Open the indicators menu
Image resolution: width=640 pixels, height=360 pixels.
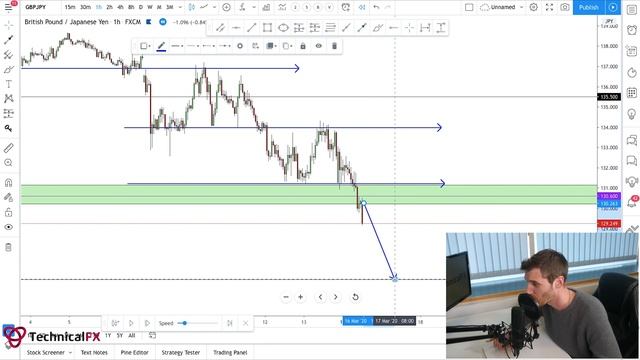[242, 7]
